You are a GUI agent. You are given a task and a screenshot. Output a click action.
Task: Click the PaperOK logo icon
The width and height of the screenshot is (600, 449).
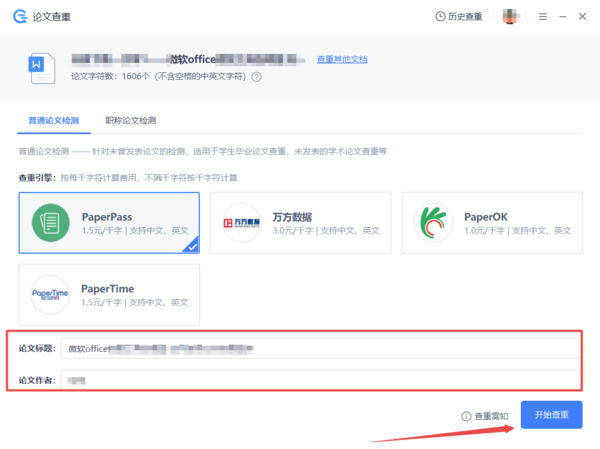(433, 223)
